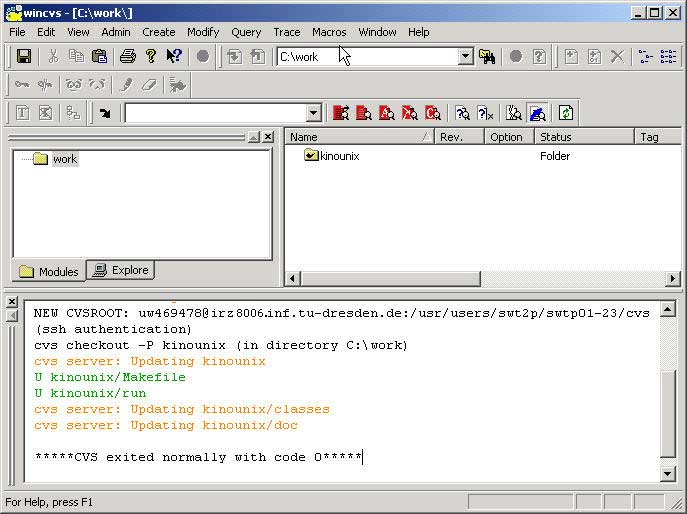This screenshot has height=514, width=687.
Task: Toggle the highlighted filter button beside refresh
Action: pyautogui.click(x=538, y=113)
